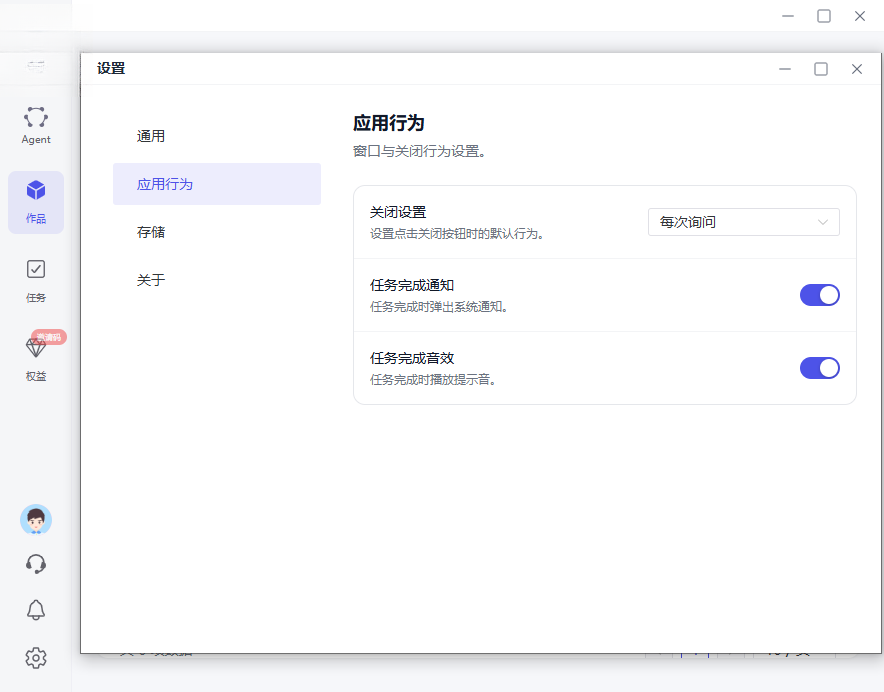This screenshot has width=884, height=692.
Task: Click the 设置 window title text
Action: [110, 68]
